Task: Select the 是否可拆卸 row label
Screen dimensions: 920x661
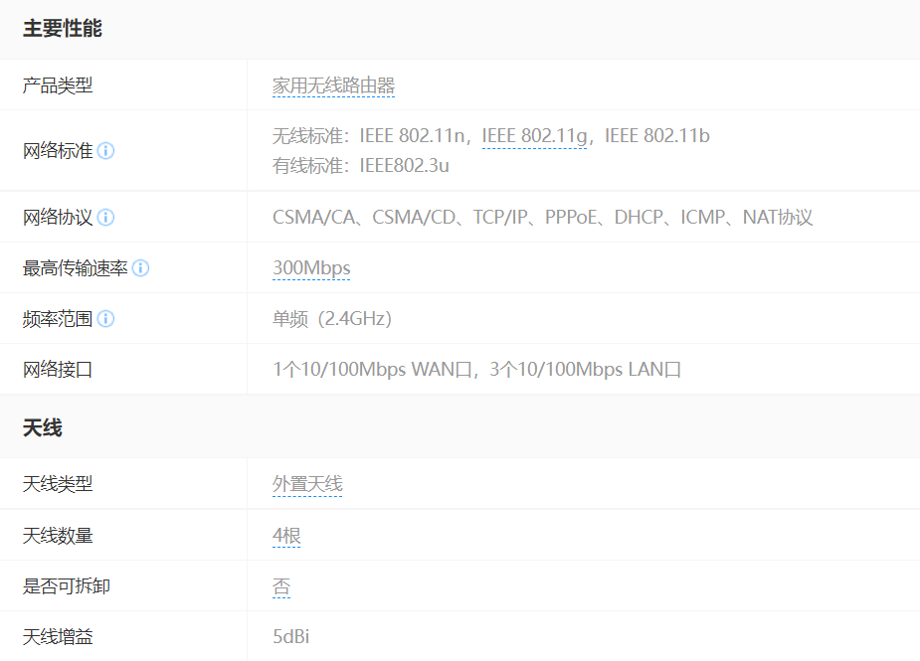Action: pos(66,587)
